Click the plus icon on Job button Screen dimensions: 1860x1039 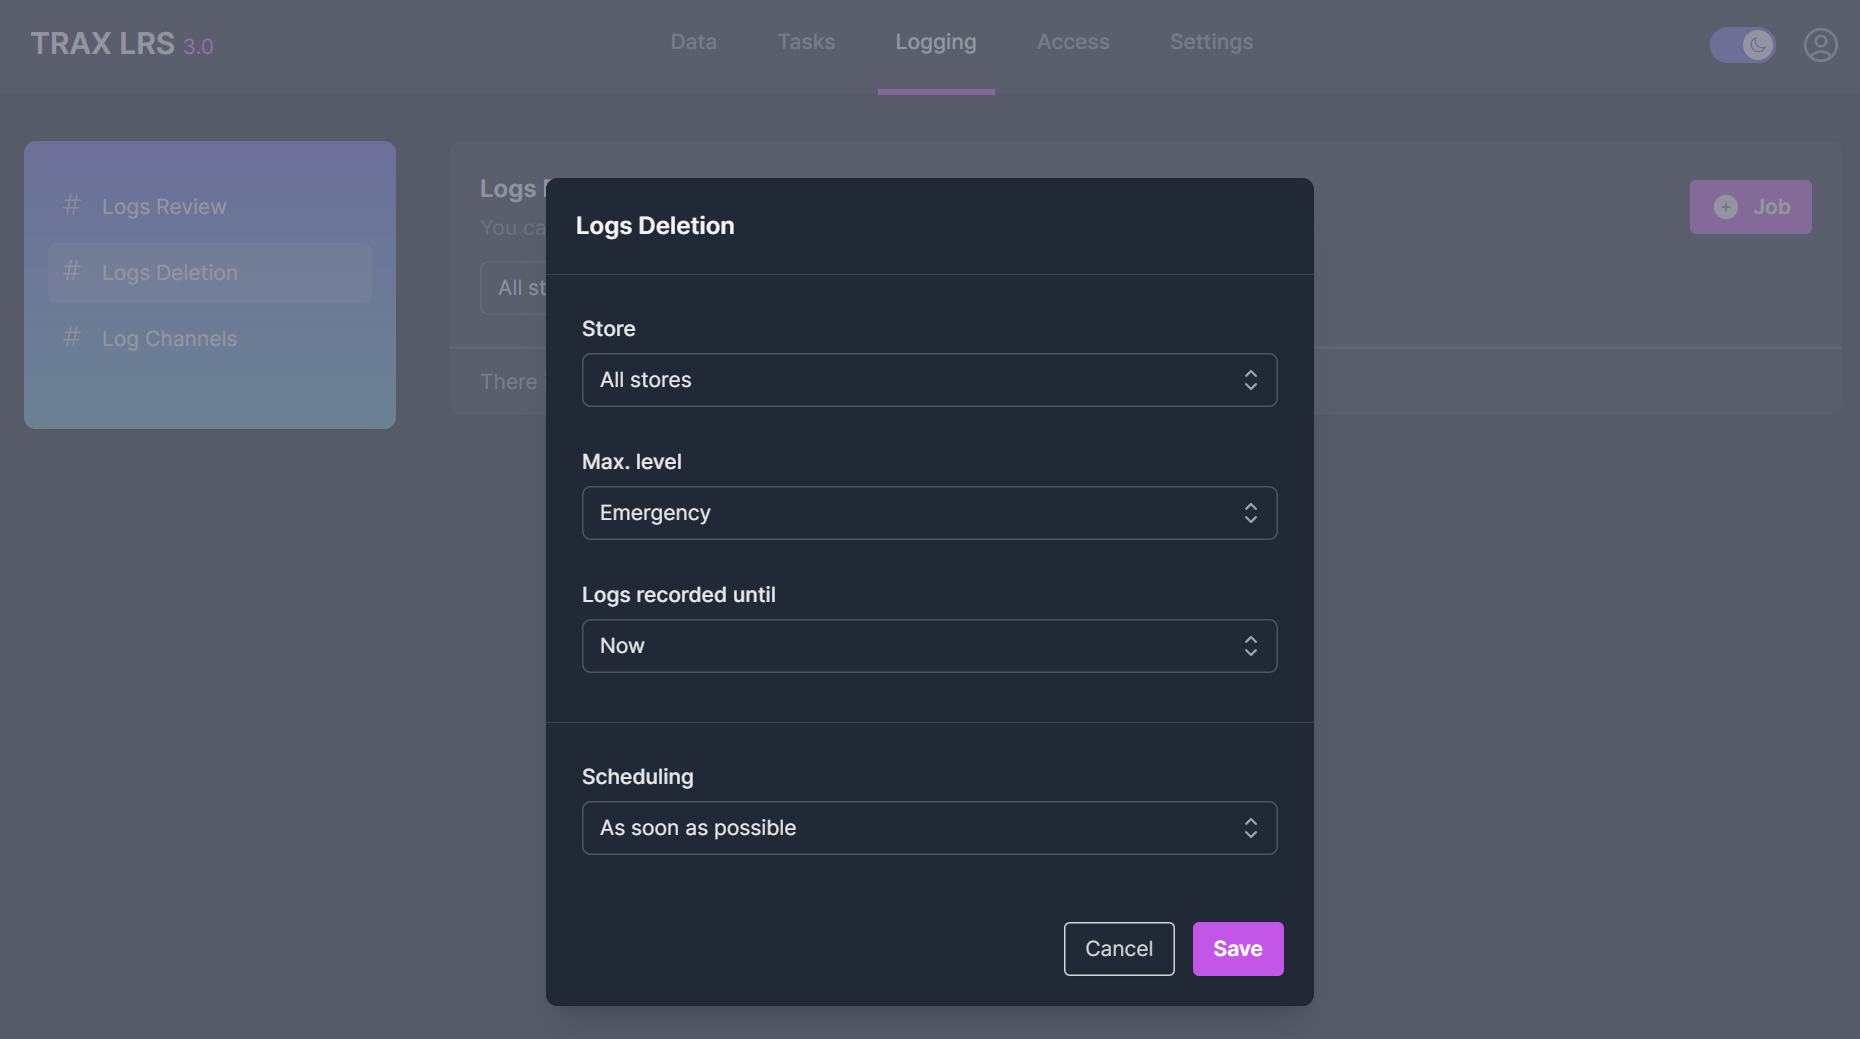pos(1726,207)
